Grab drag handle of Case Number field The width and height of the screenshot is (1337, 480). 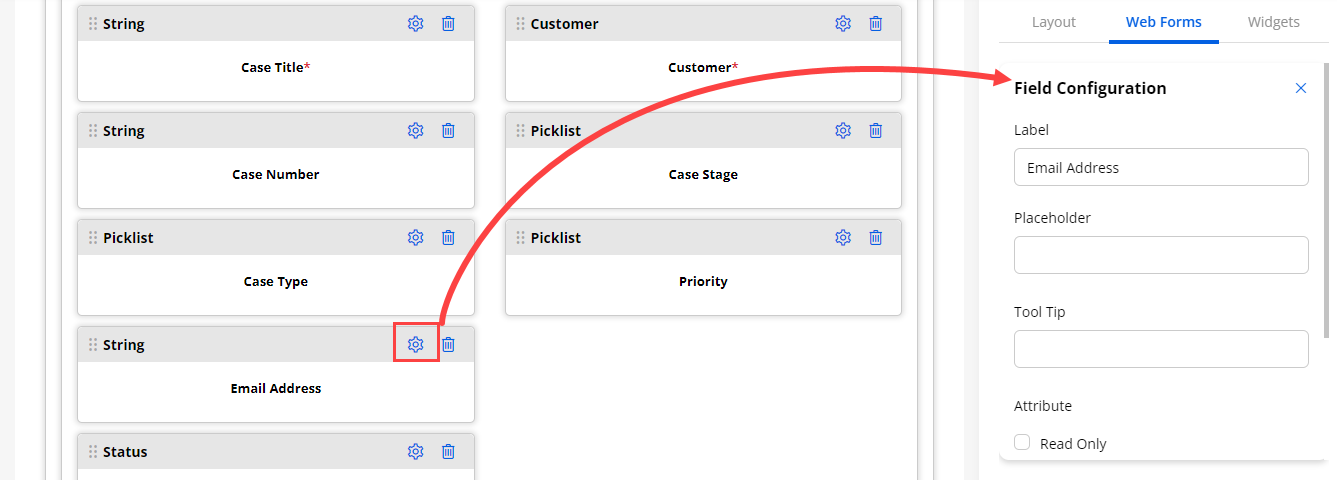93,131
